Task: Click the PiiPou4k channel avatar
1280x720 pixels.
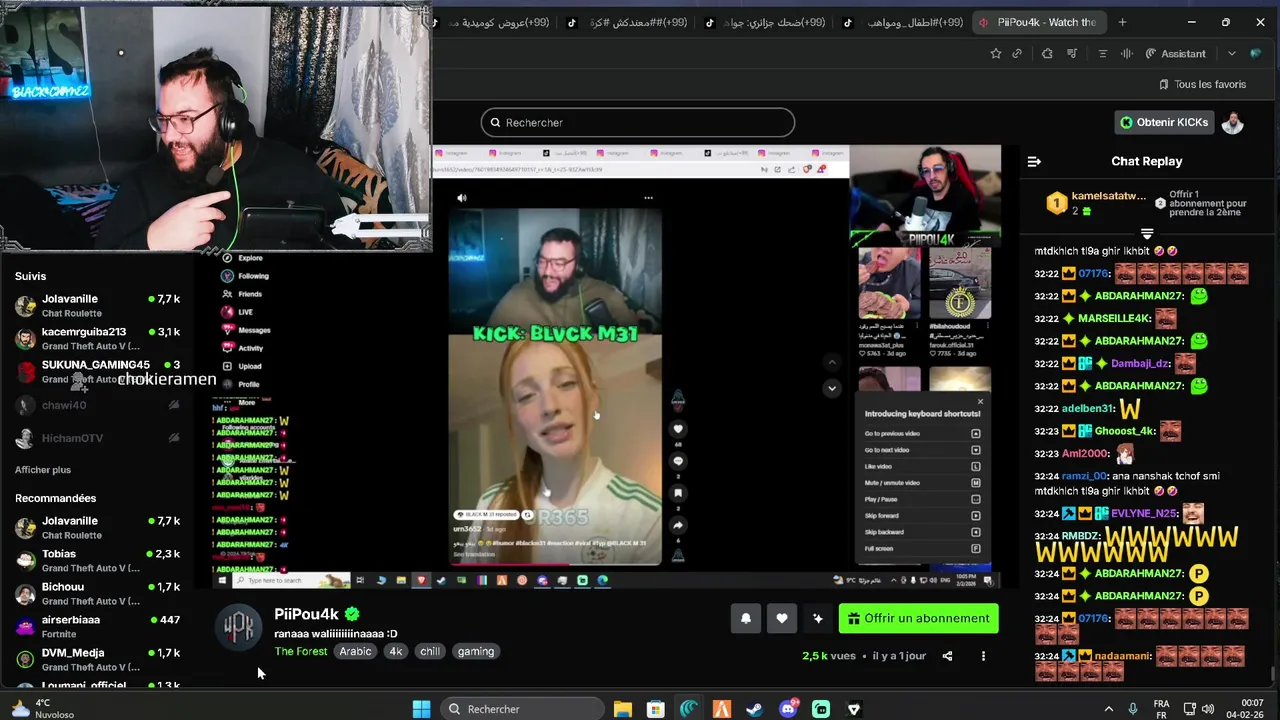Action: click(x=239, y=627)
